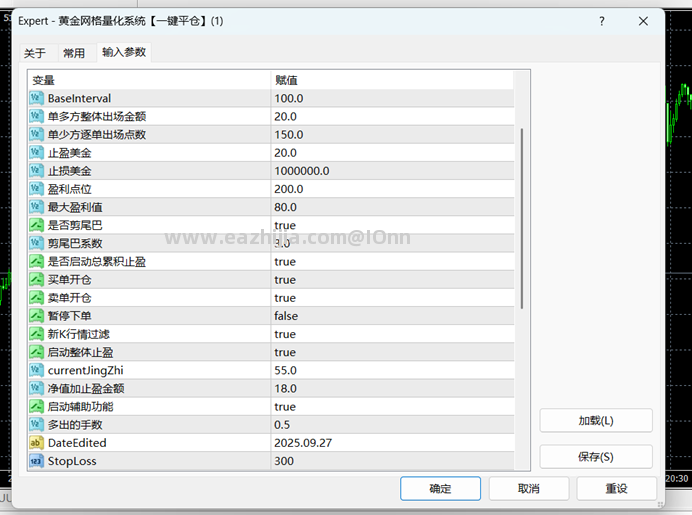The height and width of the screenshot is (515, 692).
Task: Click the string icon beside DateEdited
Action: pos(37,443)
